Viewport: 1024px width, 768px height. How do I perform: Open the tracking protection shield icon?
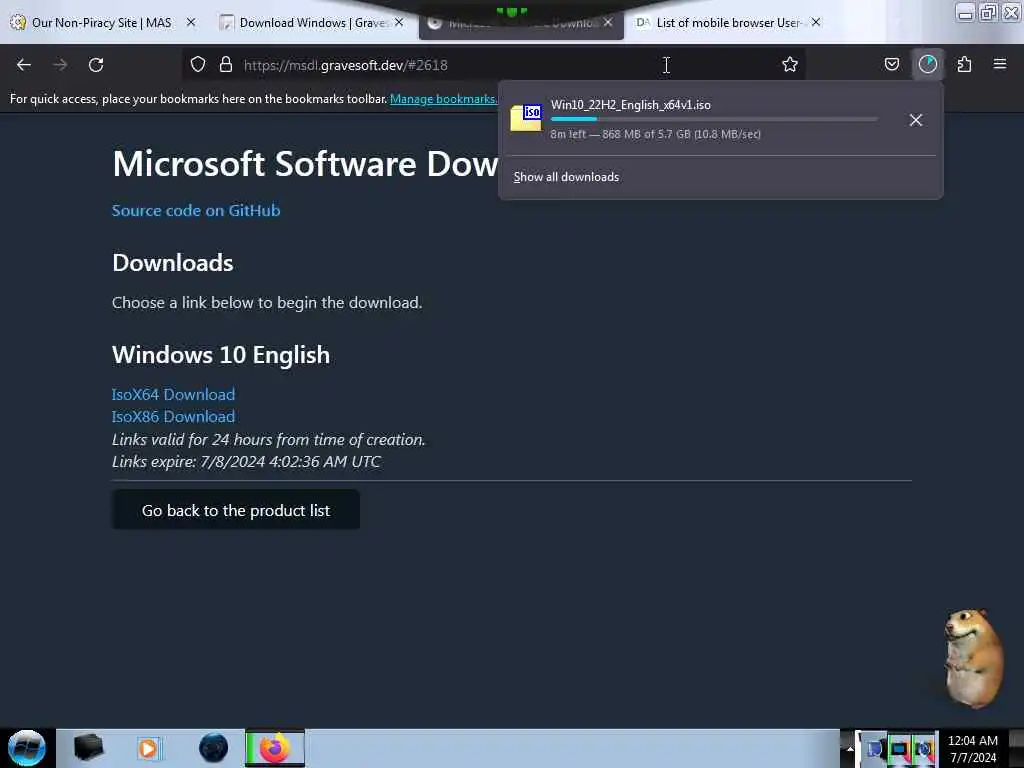[x=198, y=65]
